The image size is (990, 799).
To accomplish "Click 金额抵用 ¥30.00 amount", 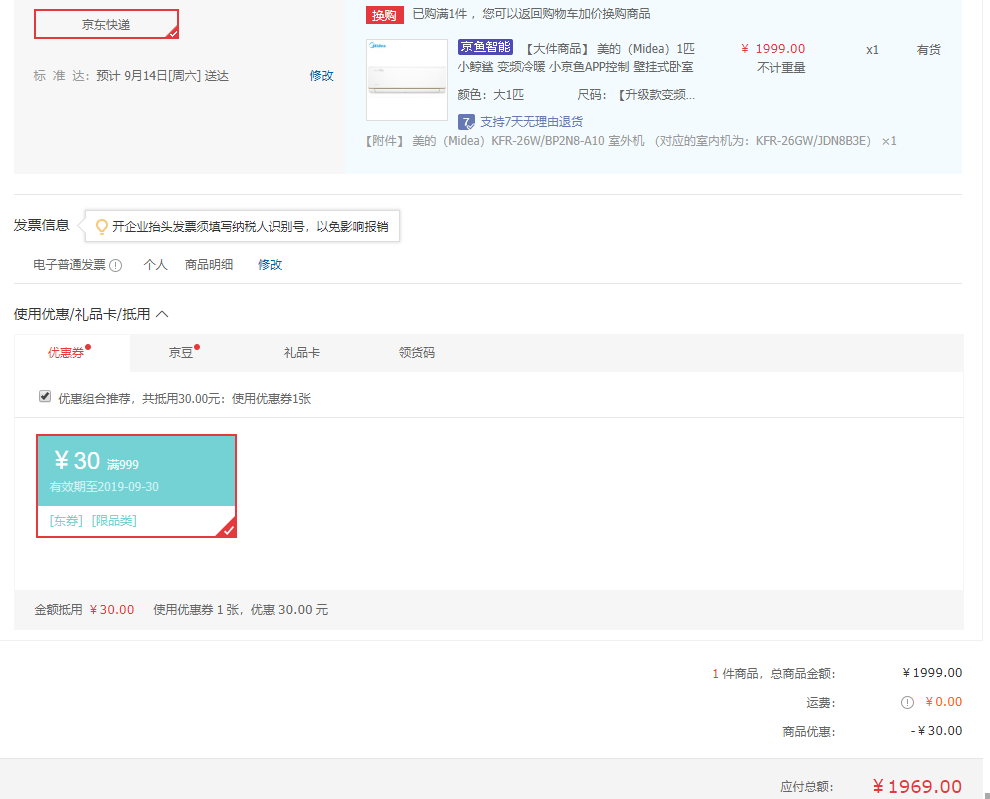I will tap(112, 610).
